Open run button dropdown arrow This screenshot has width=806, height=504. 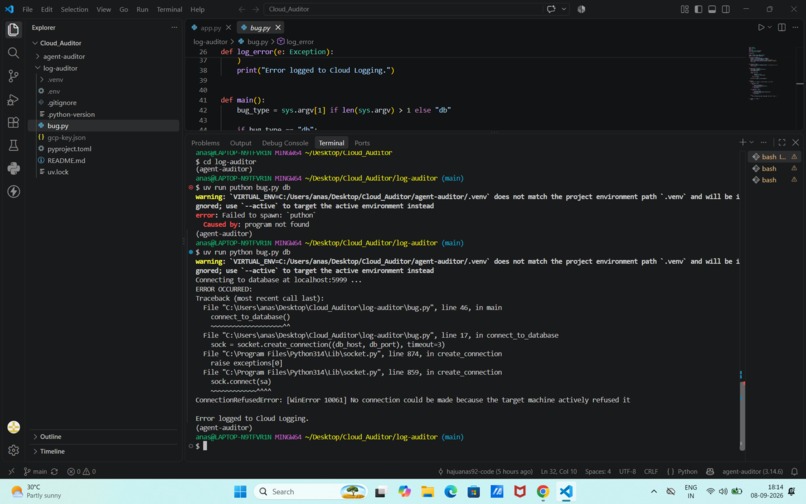[x=770, y=27]
